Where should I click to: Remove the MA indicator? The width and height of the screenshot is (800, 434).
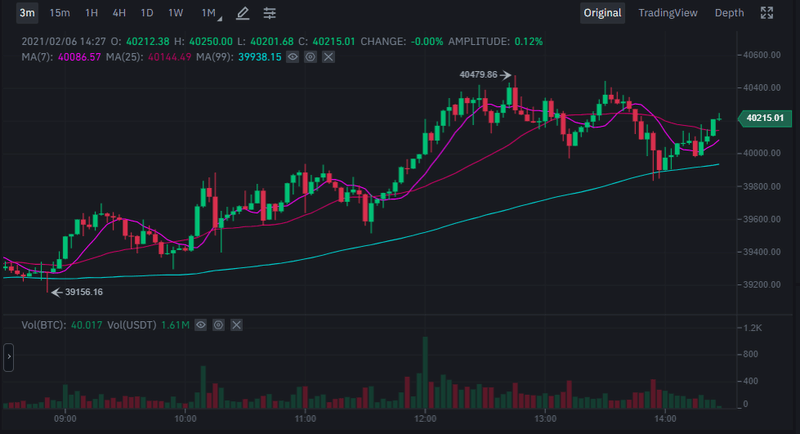point(328,57)
